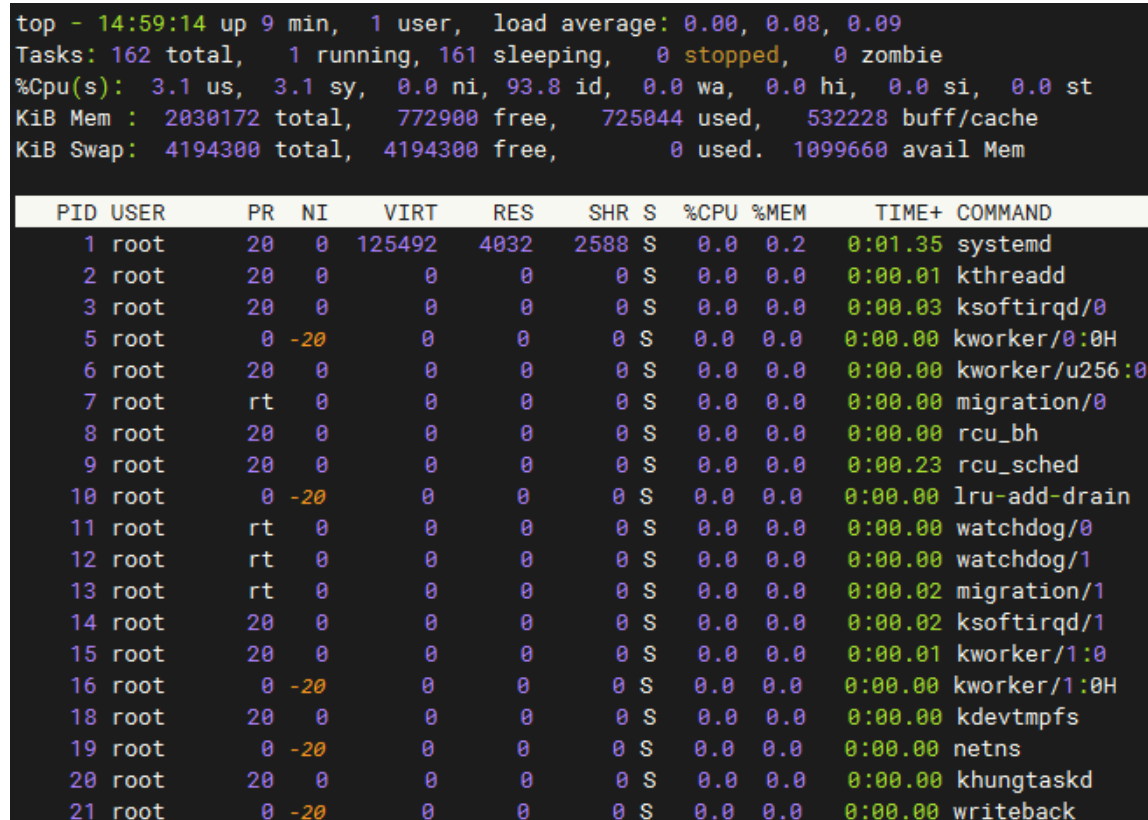Screen dimensions: 1148x820
Task: Click the 161 sleeping count
Action: click(458, 55)
